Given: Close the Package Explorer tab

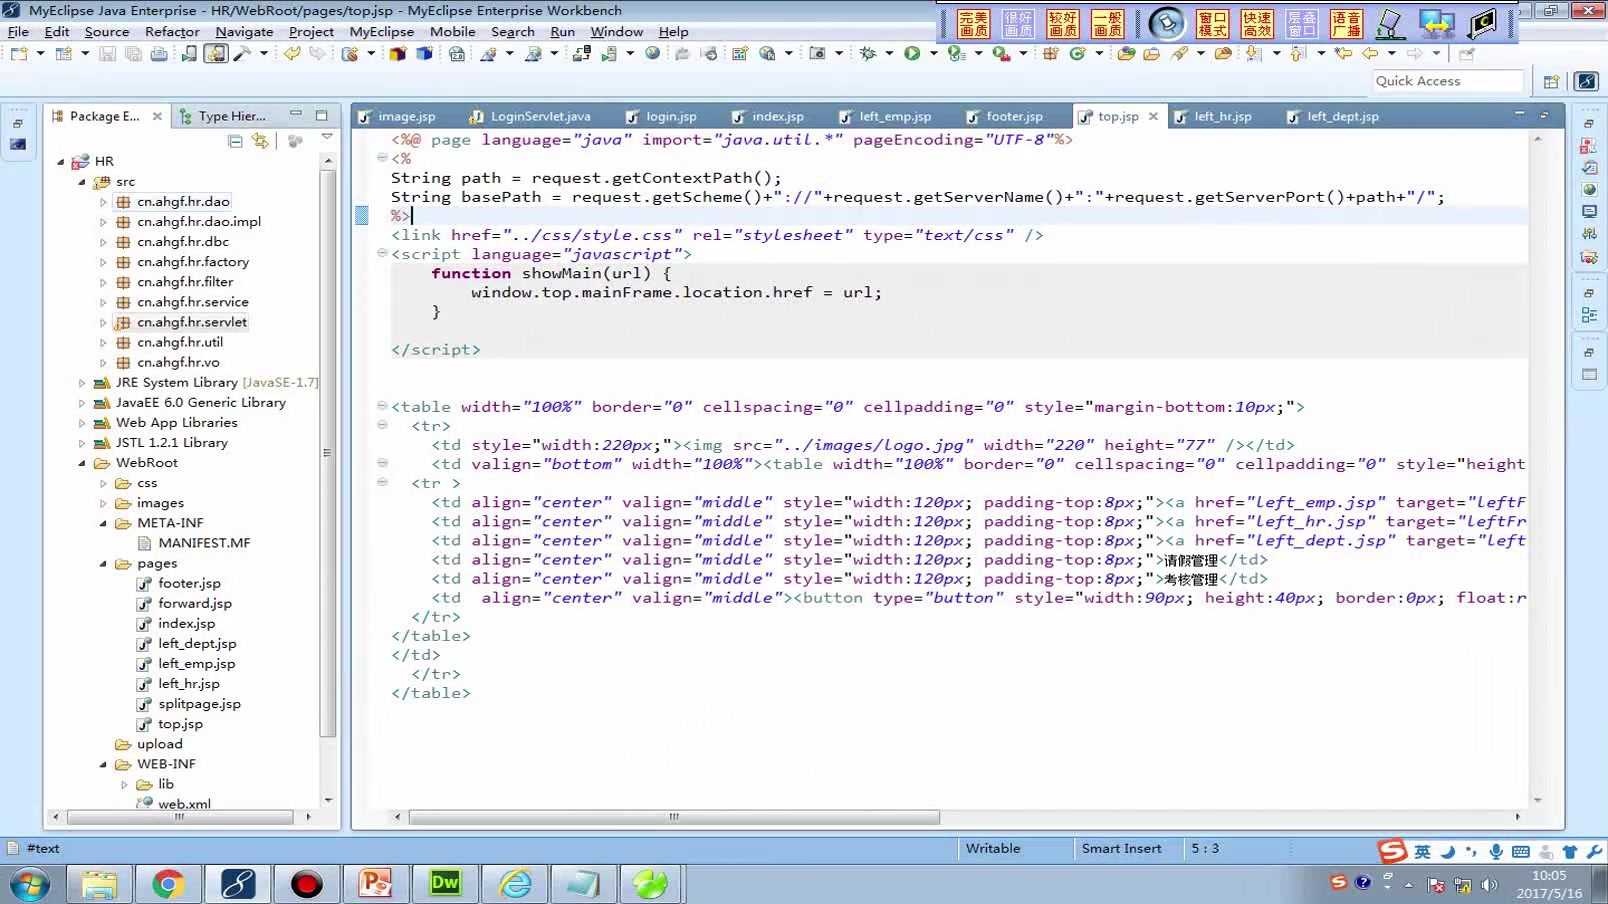Looking at the screenshot, I should pyautogui.click(x=157, y=116).
